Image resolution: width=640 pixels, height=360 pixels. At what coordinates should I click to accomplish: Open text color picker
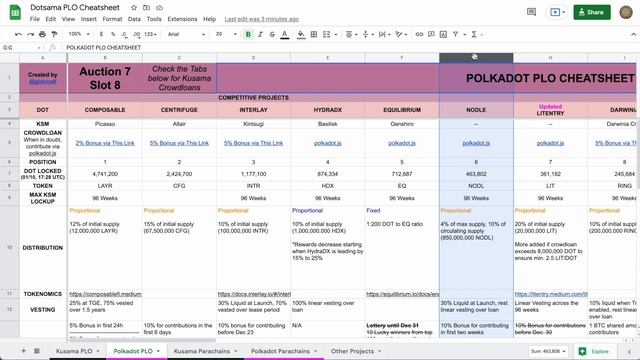(x=284, y=35)
